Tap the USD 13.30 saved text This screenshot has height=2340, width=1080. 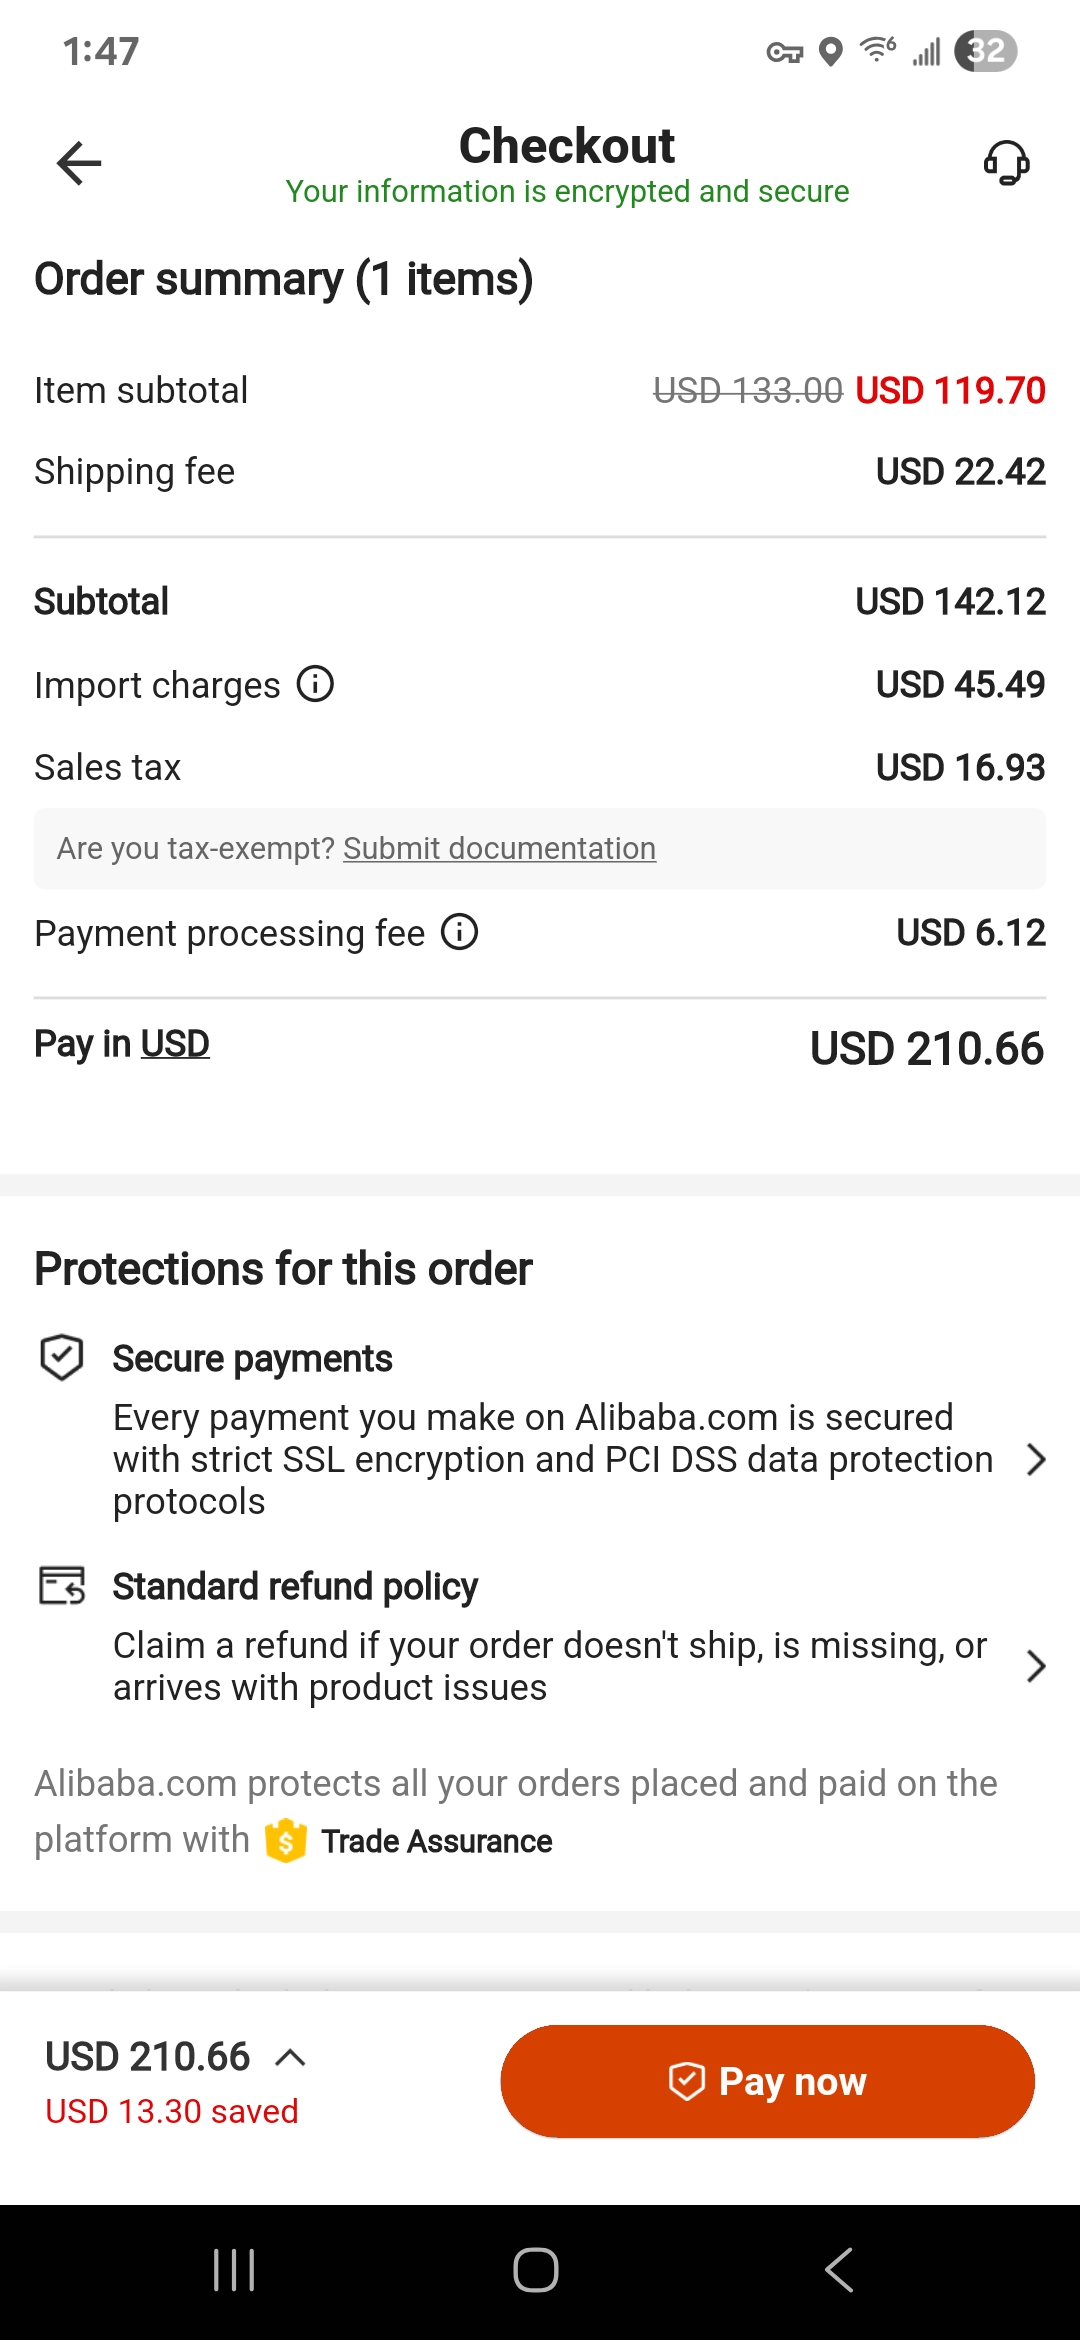[172, 2111]
